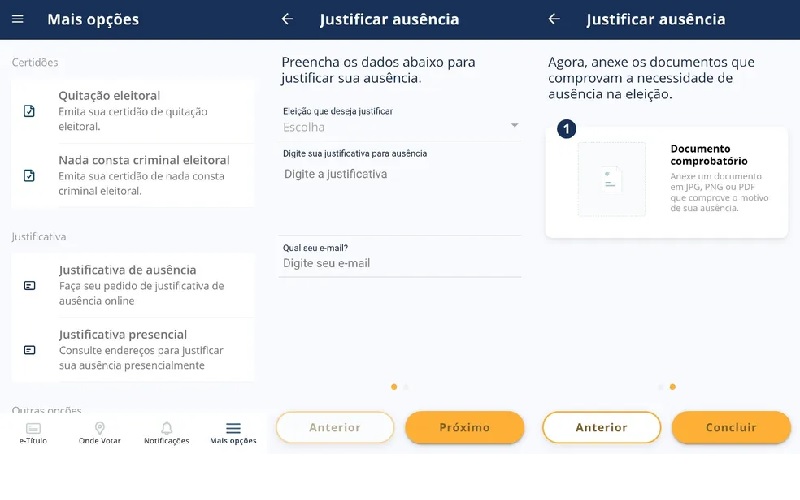Click Anterior on the document attachment screen
This screenshot has height=500, width=800.
[601, 427]
